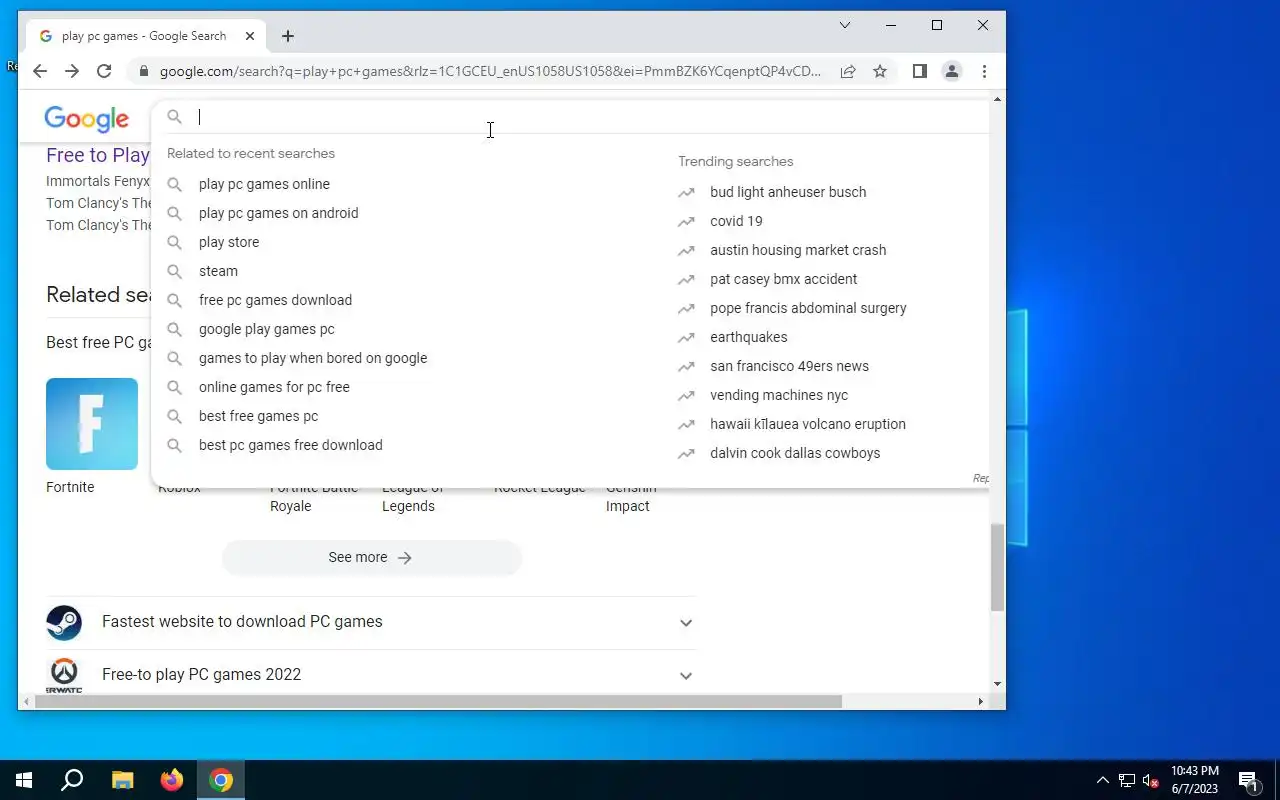
Task: Reload the Google search page
Action: [104, 71]
